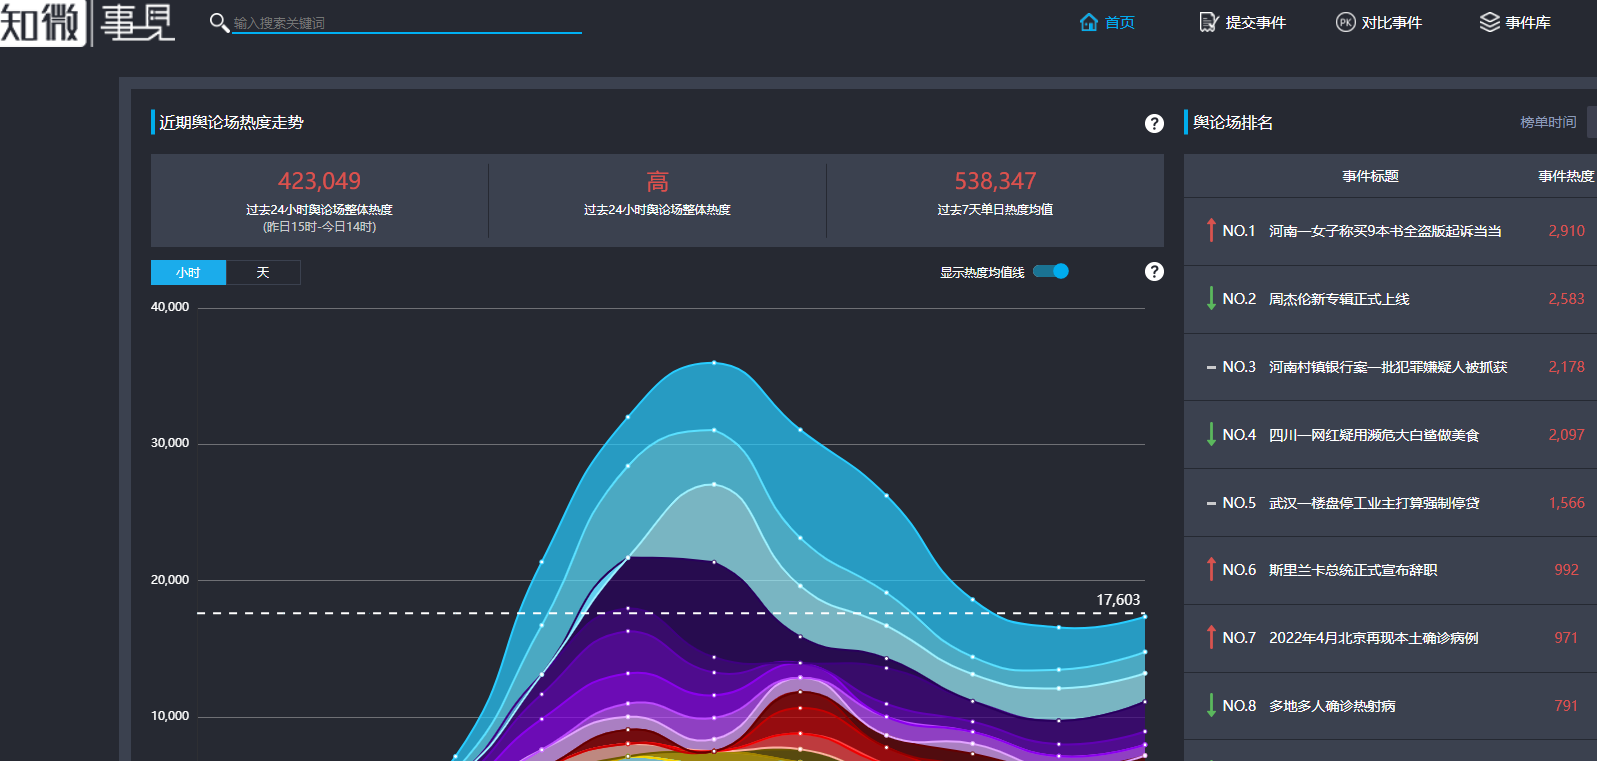Click the red up arrow at NO.1
1597x761 pixels.
(x=1211, y=230)
